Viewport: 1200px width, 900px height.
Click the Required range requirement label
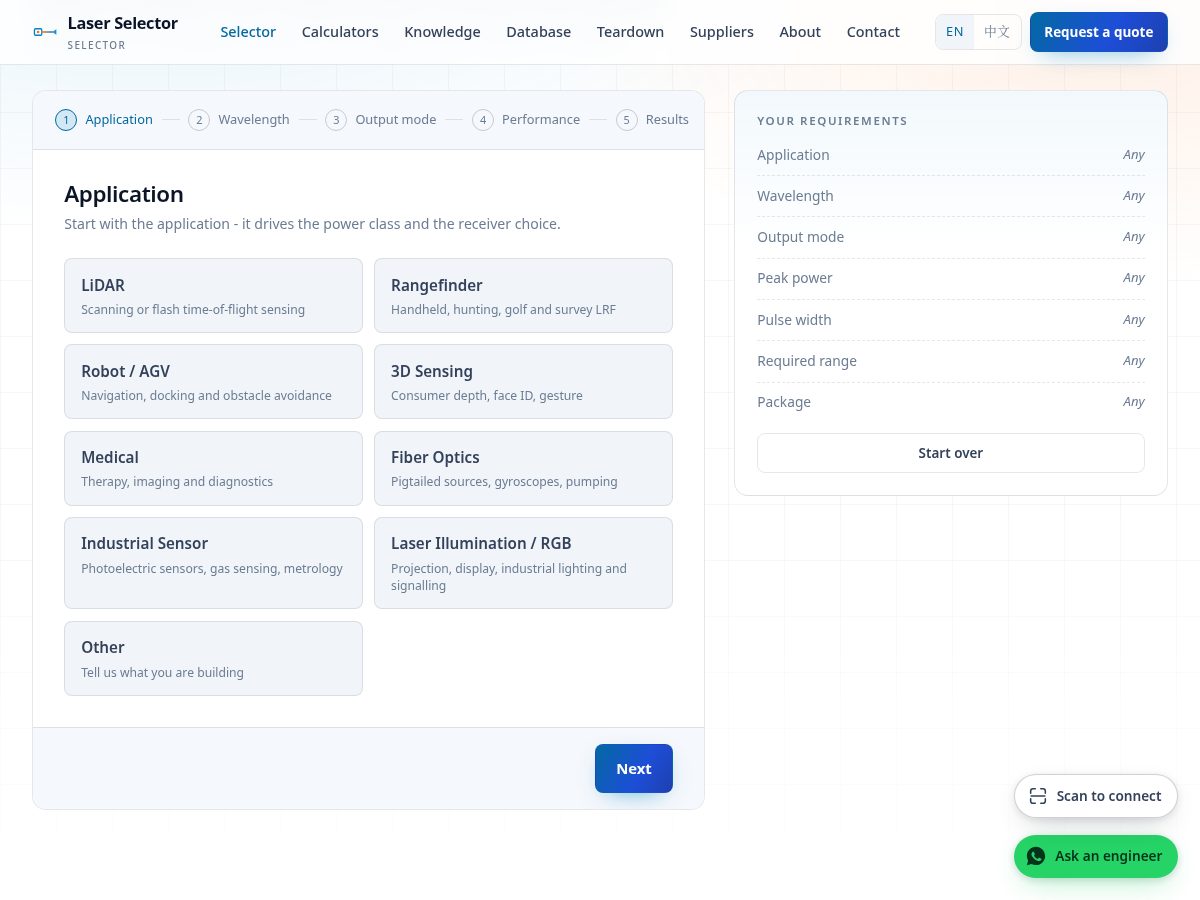click(807, 361)
